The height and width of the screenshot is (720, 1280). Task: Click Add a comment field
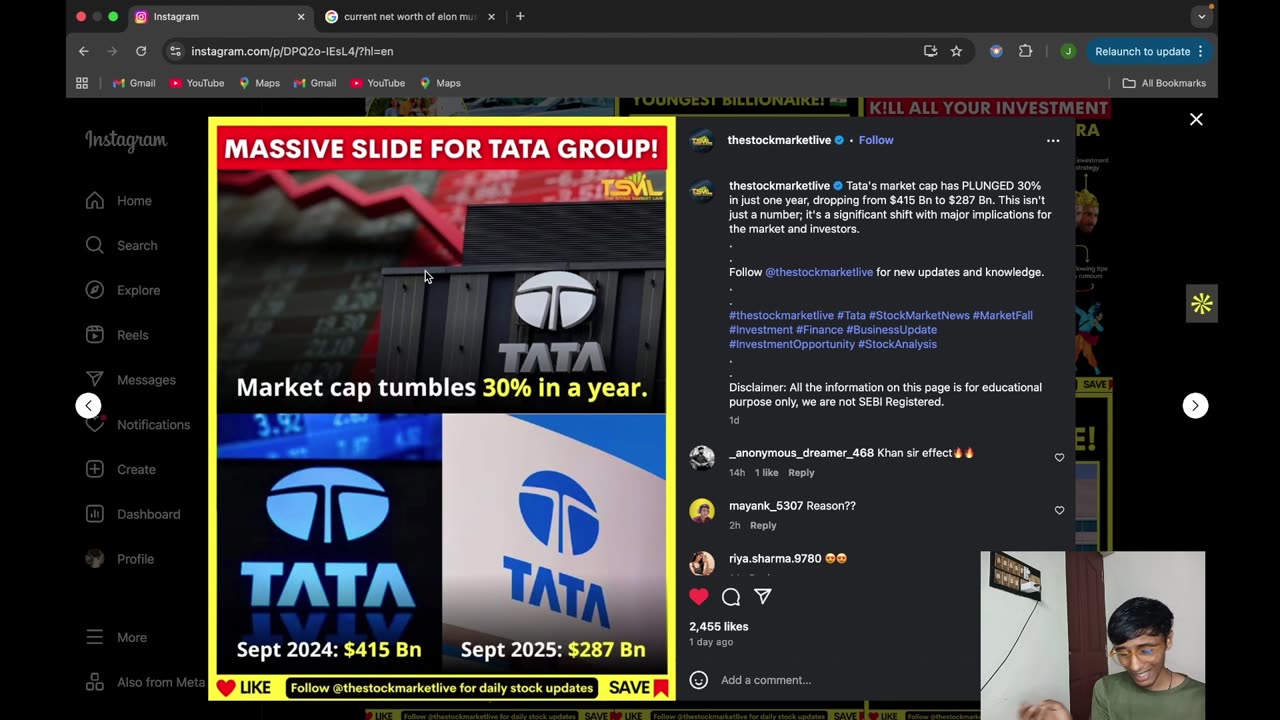click(766, 680)
